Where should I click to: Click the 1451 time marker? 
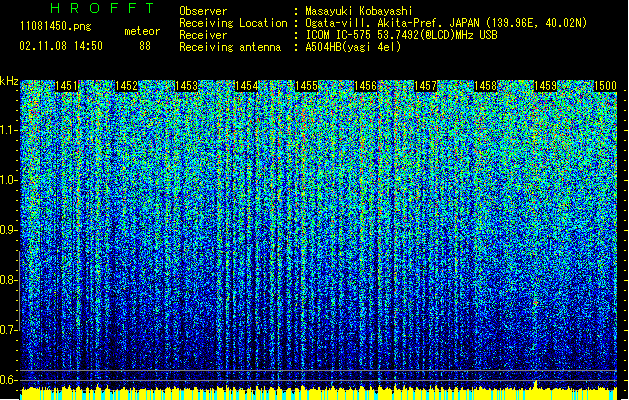coord(67,86)
